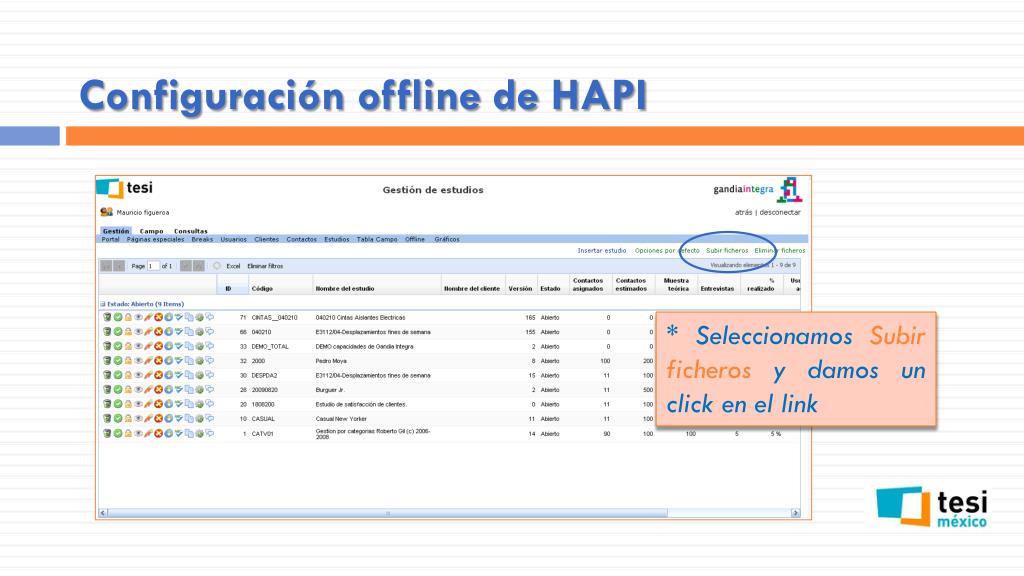The image size is (1024, 576).
Task: Click the trash icon for CATV01 study
Action: tap(107, 433)
